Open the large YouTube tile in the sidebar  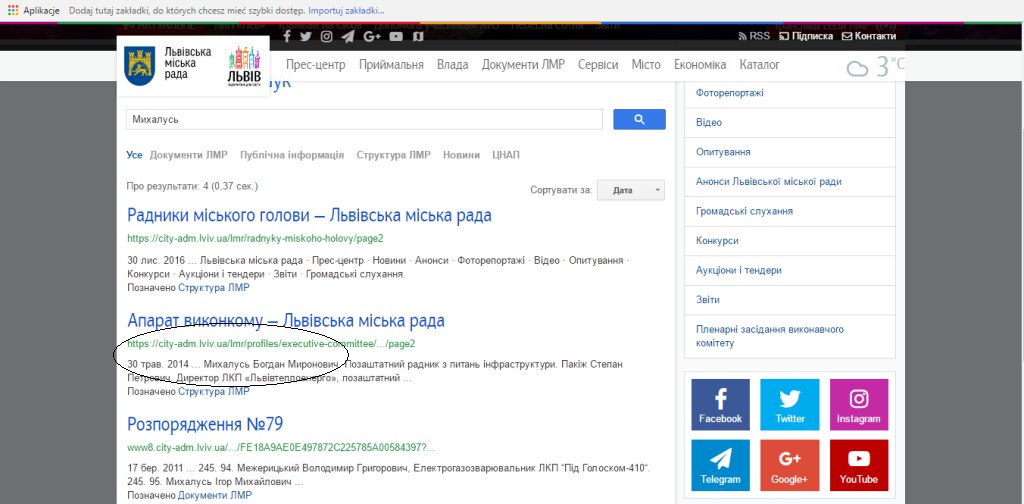[859, 465]
